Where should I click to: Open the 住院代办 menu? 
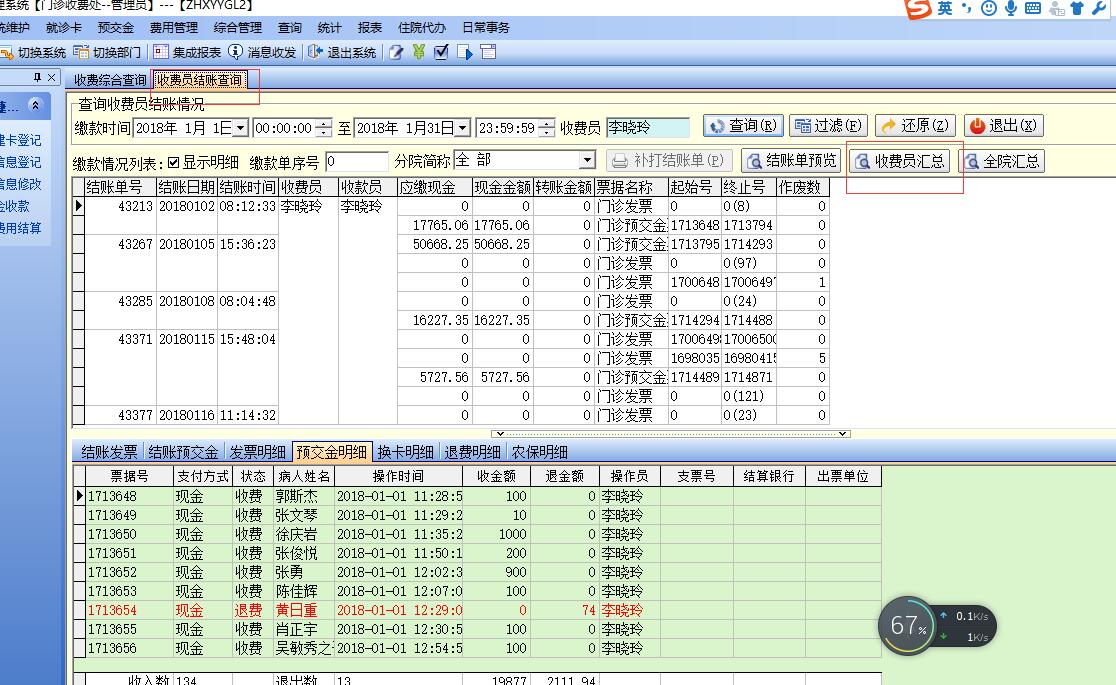pos(421,28)
